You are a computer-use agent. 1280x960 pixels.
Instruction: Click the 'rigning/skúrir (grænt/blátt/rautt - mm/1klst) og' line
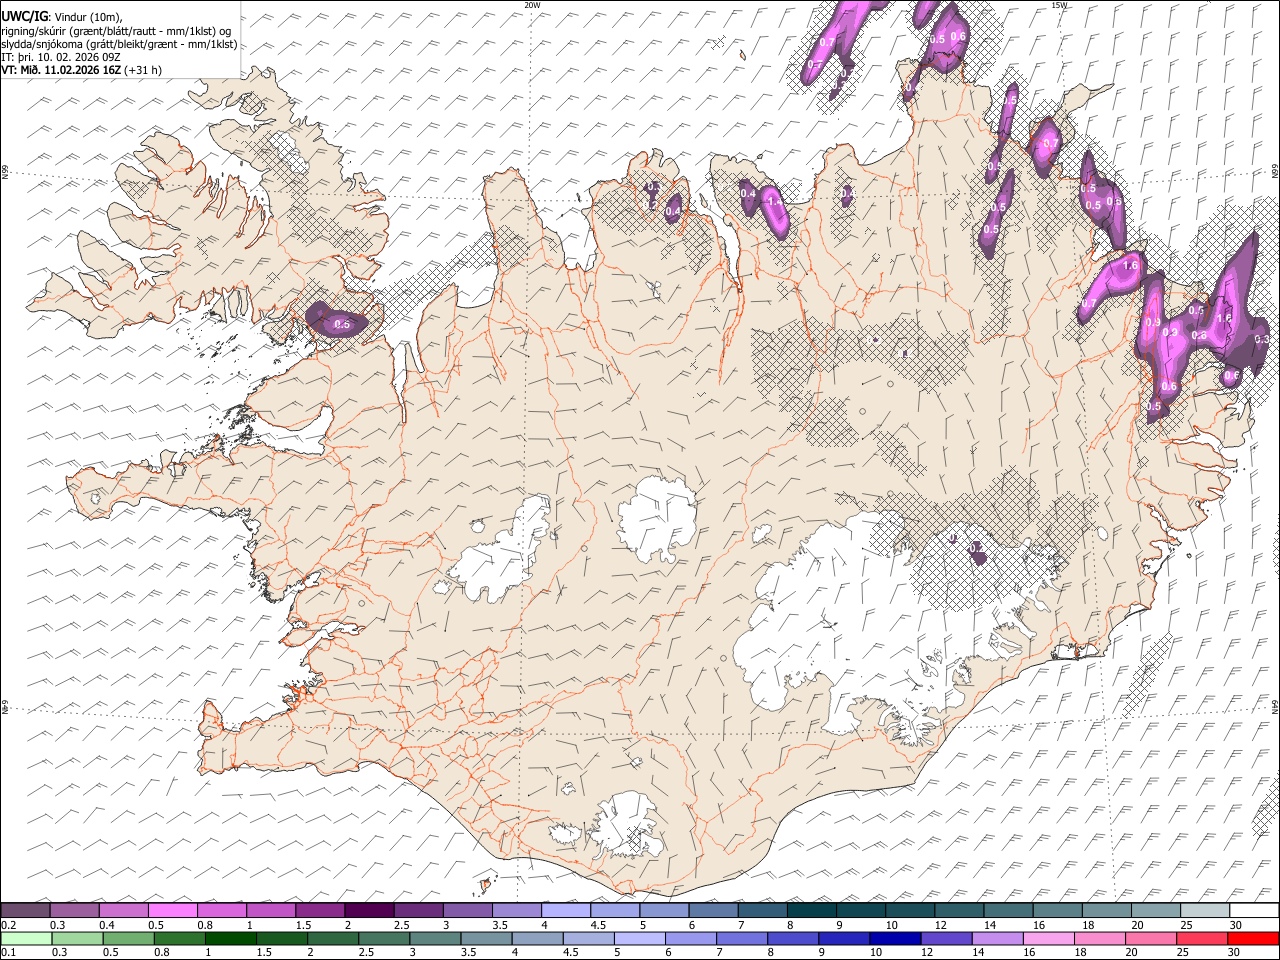(116, 31)
